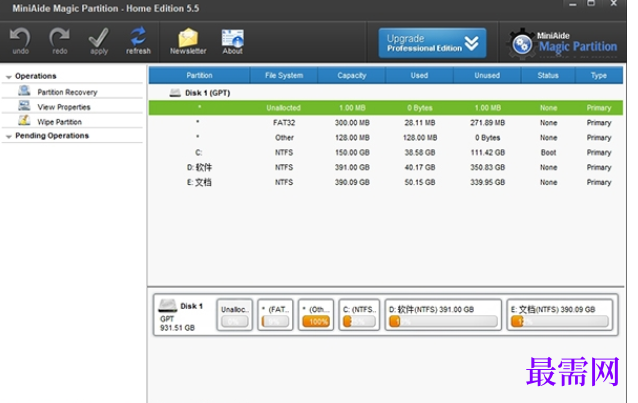Sort by the Partition column header
The height and width of the screenshot is (403, 638).
tap(199, 75)
